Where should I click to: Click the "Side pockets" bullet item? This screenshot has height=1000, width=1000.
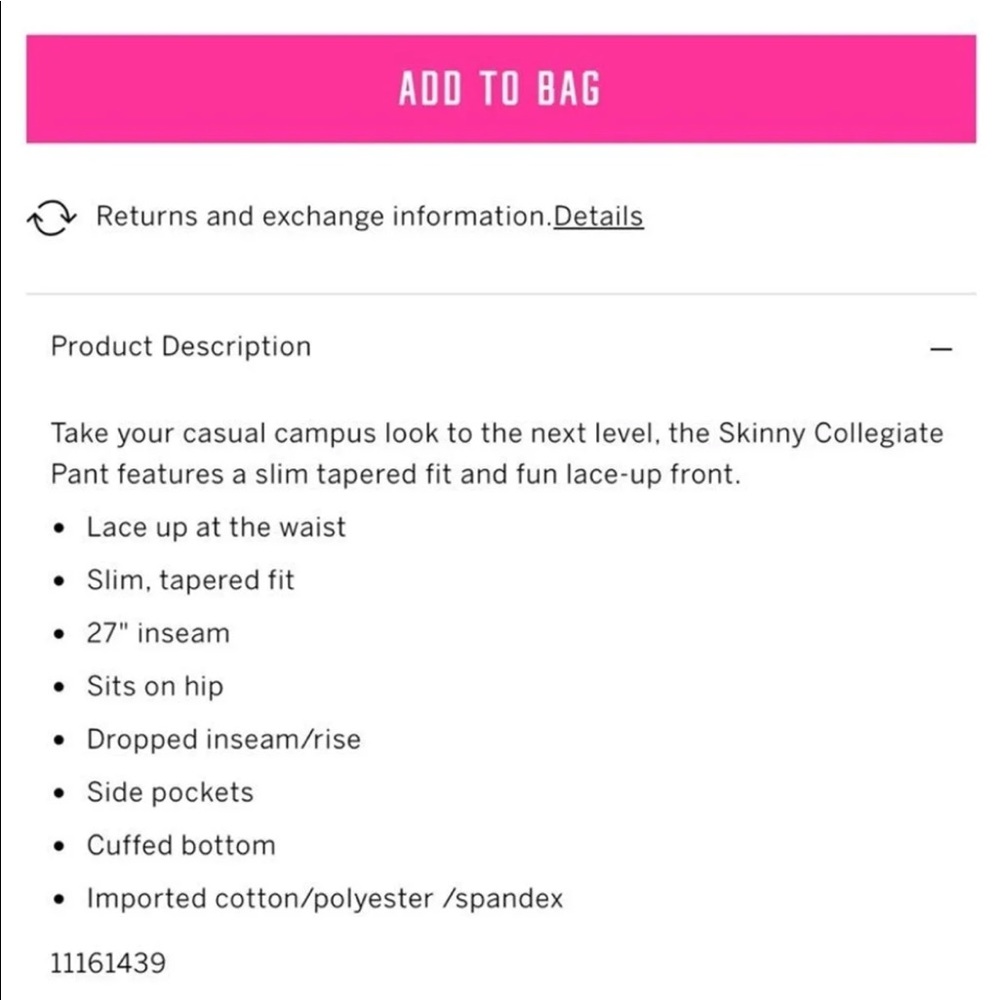(x=170, y=792)
